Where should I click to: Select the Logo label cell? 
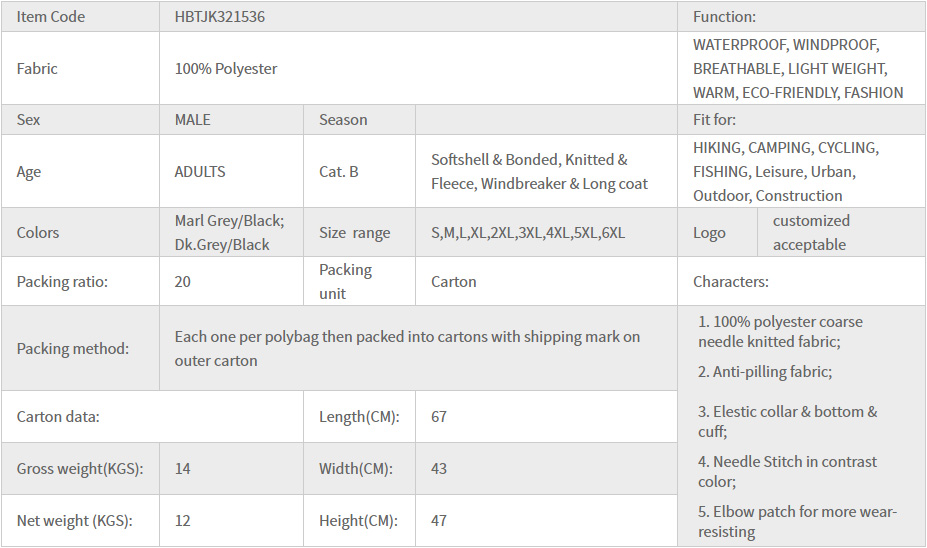pyautogui.click(x=709, y=233)
